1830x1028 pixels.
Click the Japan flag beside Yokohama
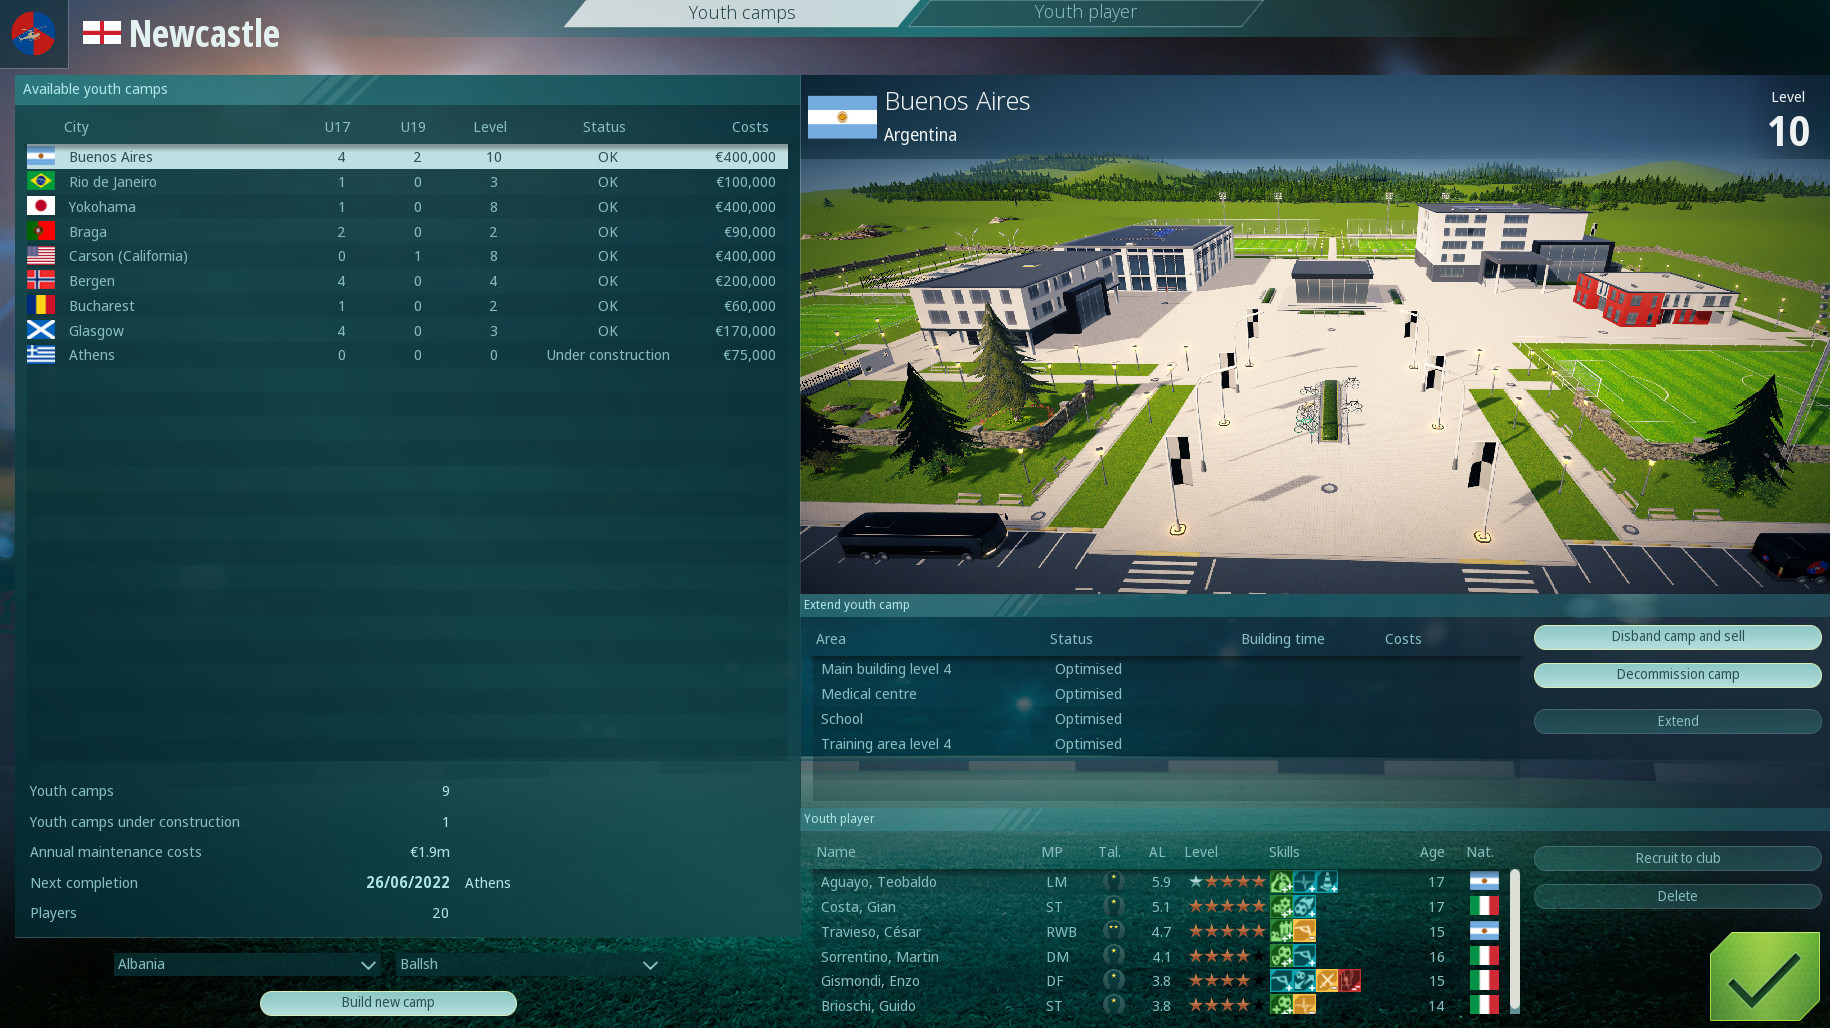pyautogui.click(x=40, y=206)
